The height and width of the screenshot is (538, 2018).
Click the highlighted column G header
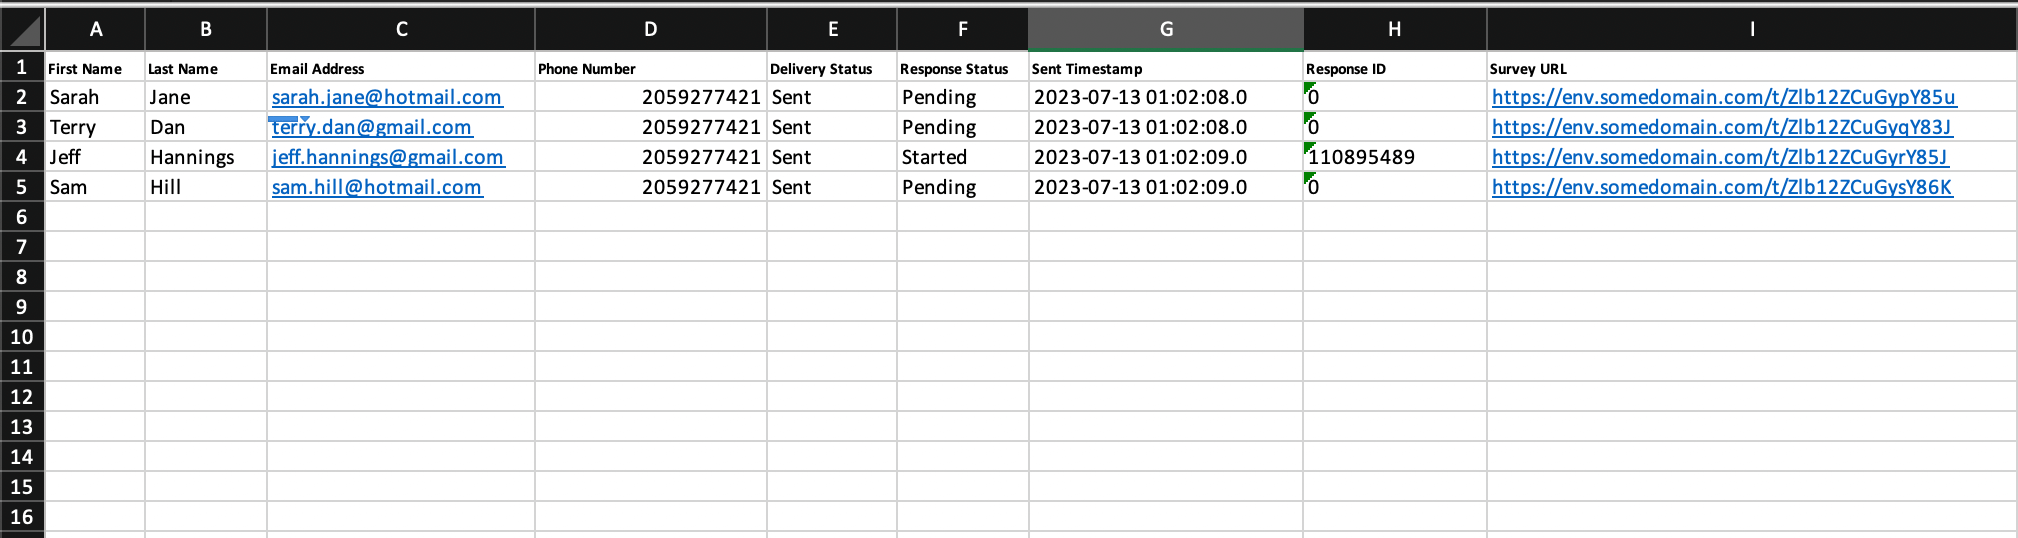click(x=1165, y=30)
